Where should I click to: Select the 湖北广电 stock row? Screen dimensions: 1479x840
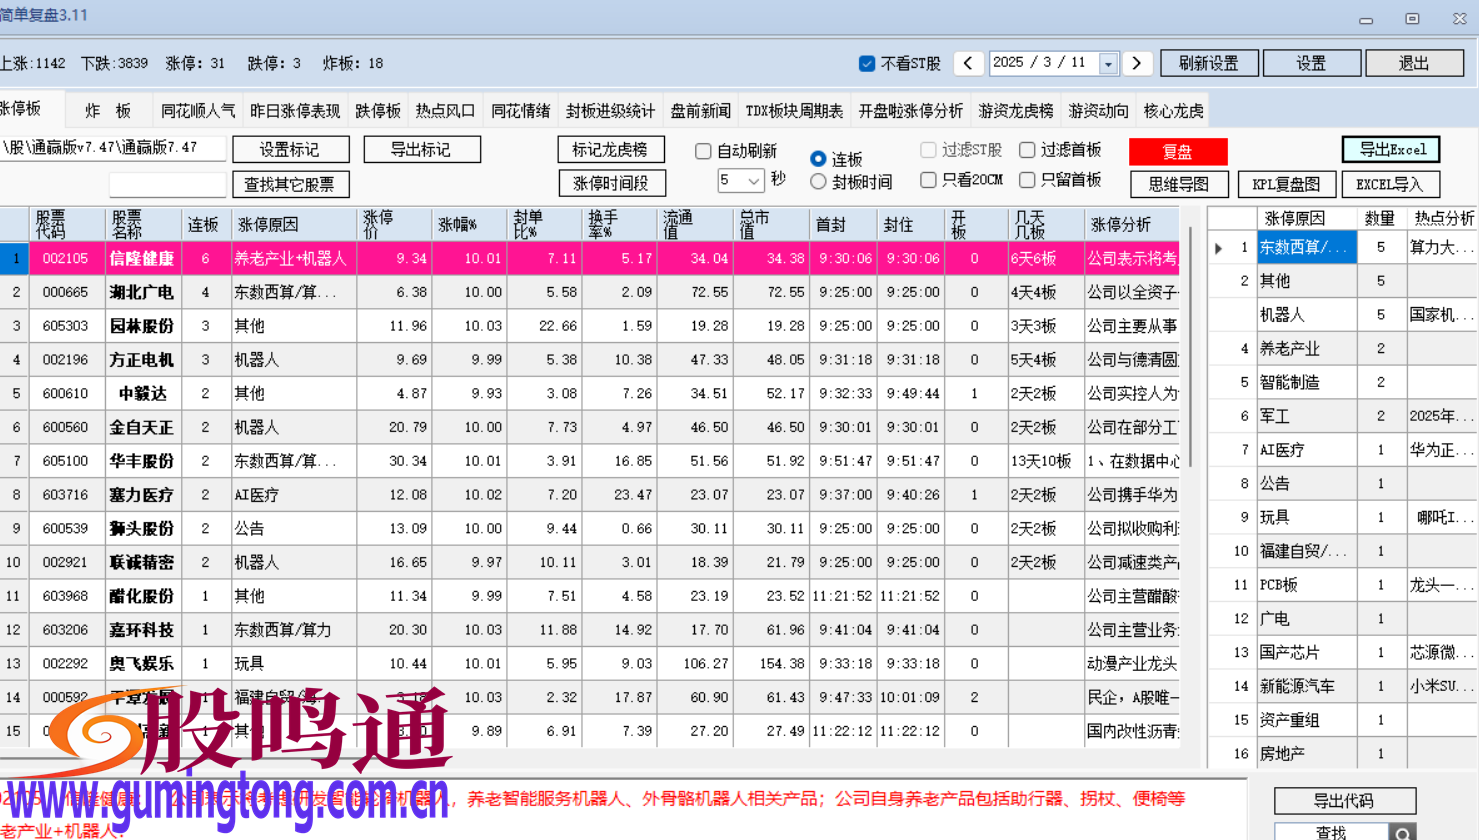tap(590, 292)
